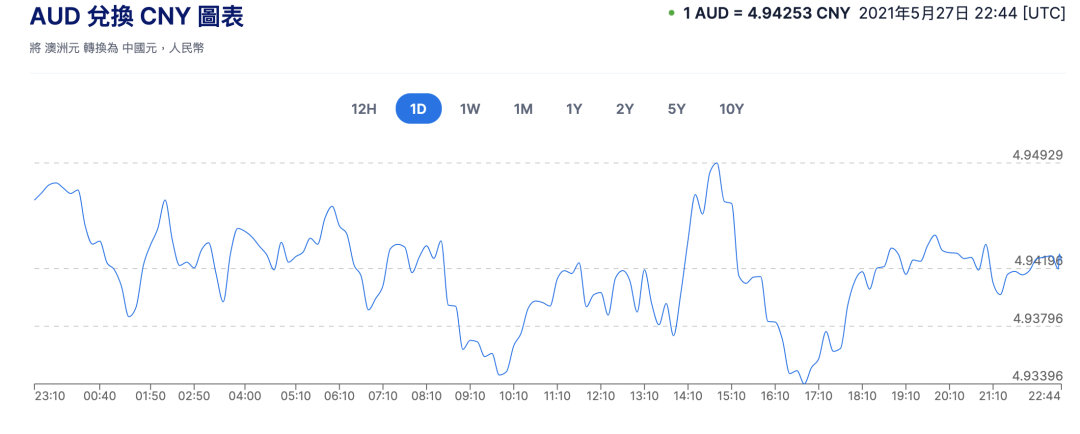The width and height of the screenshot is (1080, 434).
Task: Switch chart to 5Y range
Action: (676, 109)
